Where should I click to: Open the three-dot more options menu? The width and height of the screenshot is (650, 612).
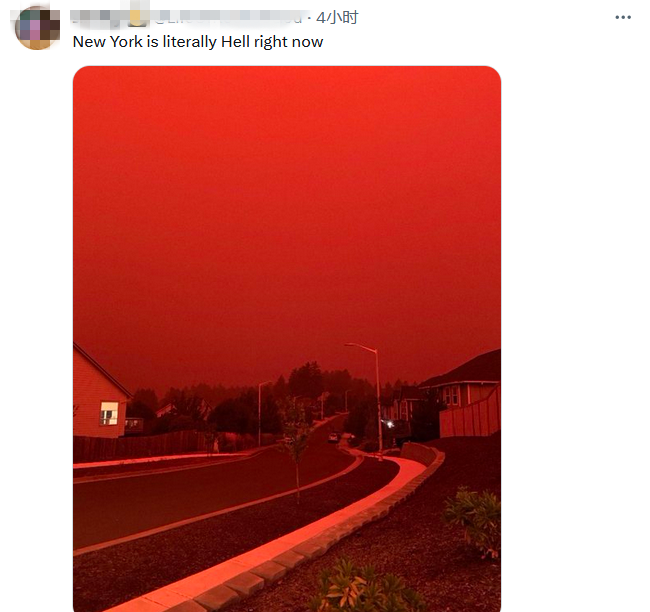623,17
